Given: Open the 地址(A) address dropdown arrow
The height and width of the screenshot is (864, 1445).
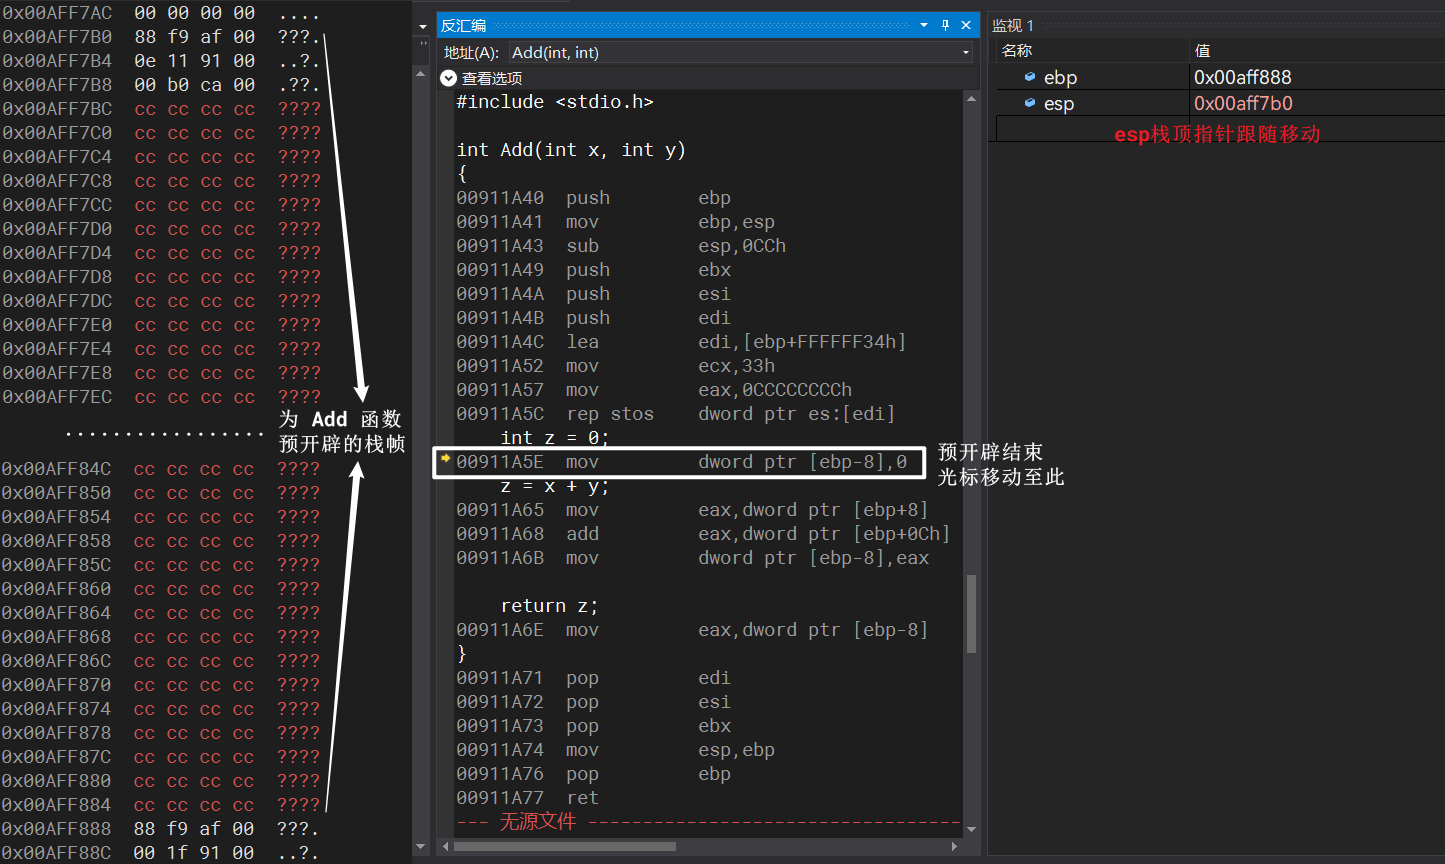Looking at the screenshot, I should (965, 52).
